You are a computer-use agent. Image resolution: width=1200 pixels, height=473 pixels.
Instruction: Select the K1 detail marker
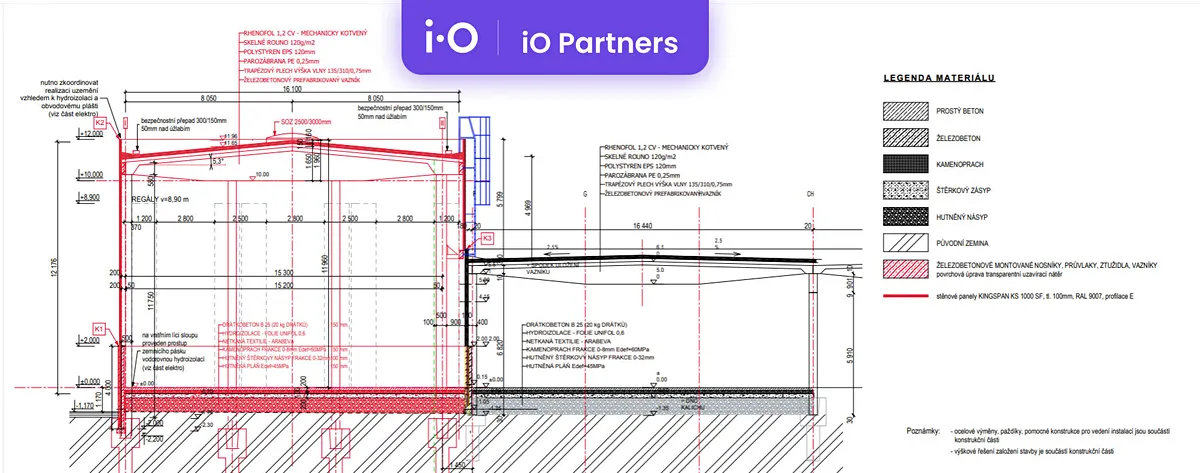pyautogui.click(x=99, y=328)
